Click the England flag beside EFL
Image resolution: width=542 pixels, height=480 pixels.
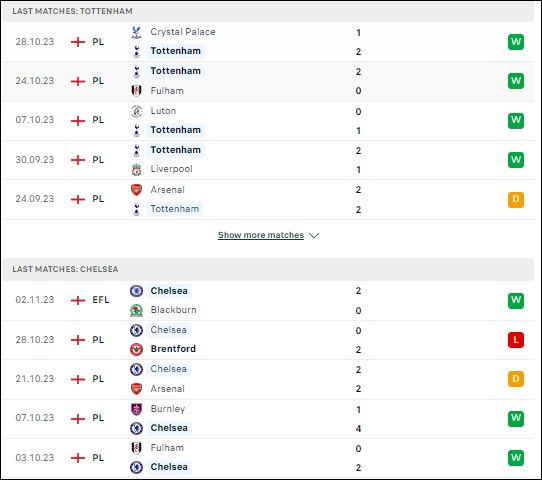pos(78,300)
